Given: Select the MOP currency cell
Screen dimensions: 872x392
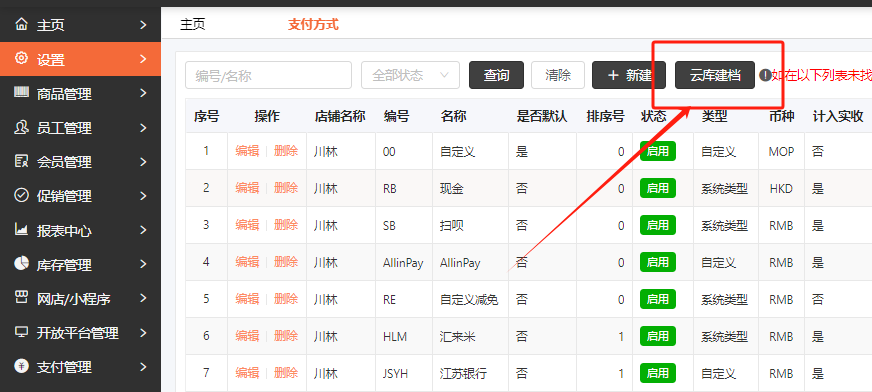Looking at the screenshot, I should click(781, 151).
